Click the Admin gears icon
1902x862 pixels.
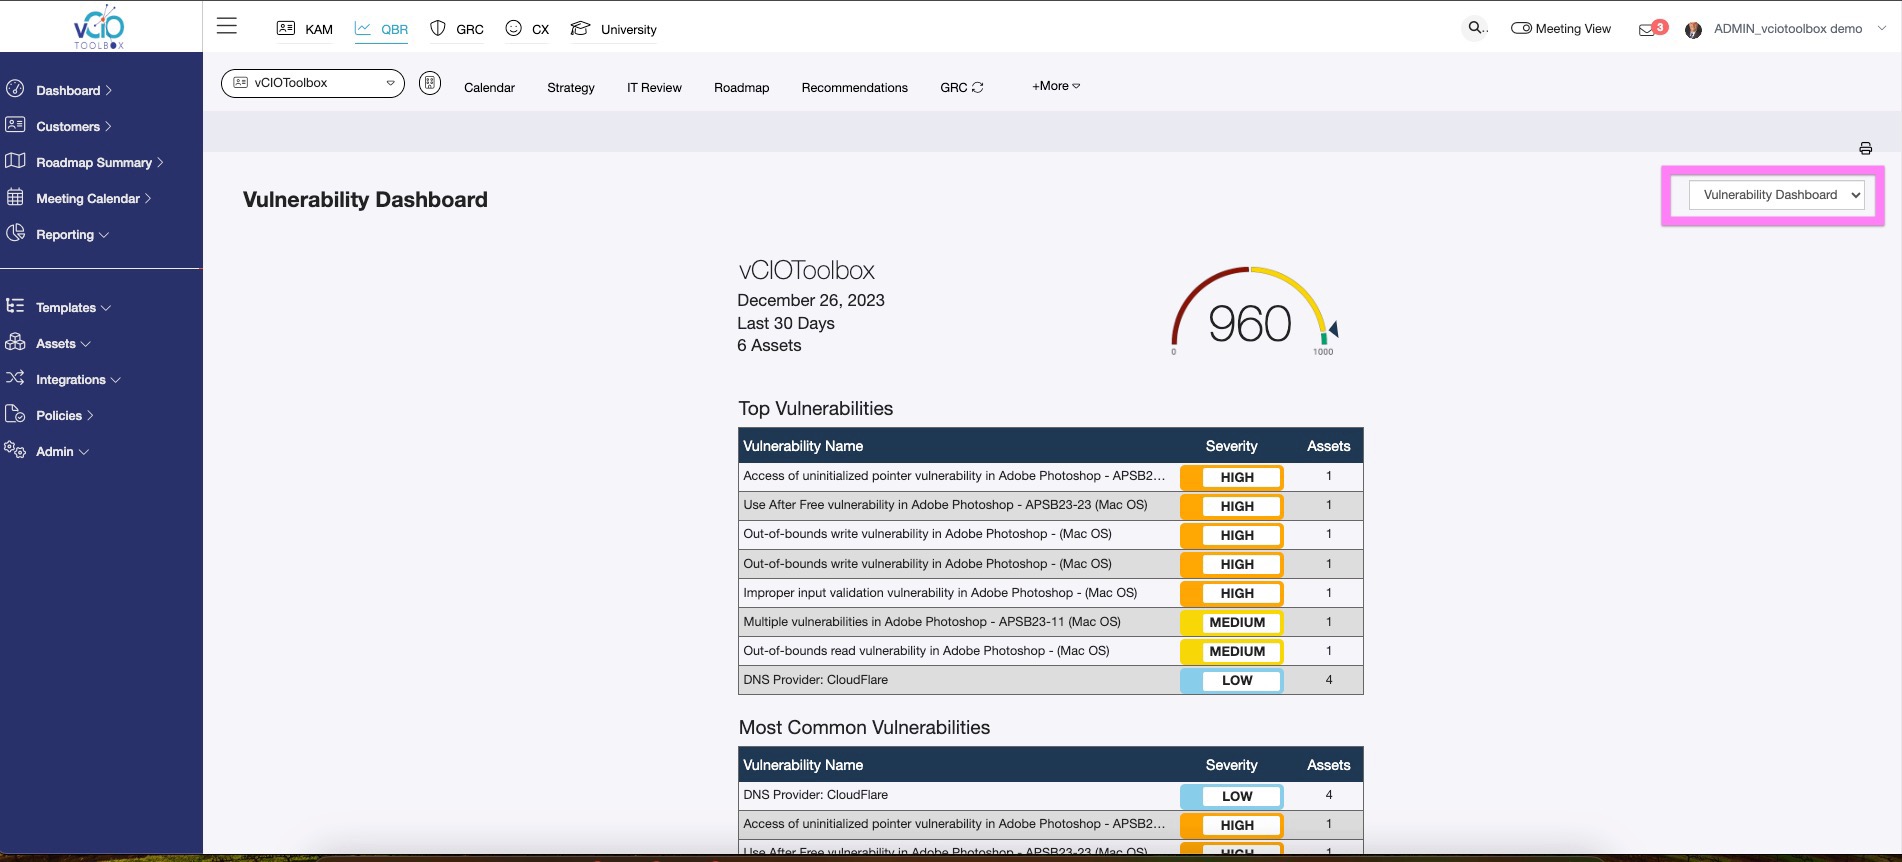point(15,450)
